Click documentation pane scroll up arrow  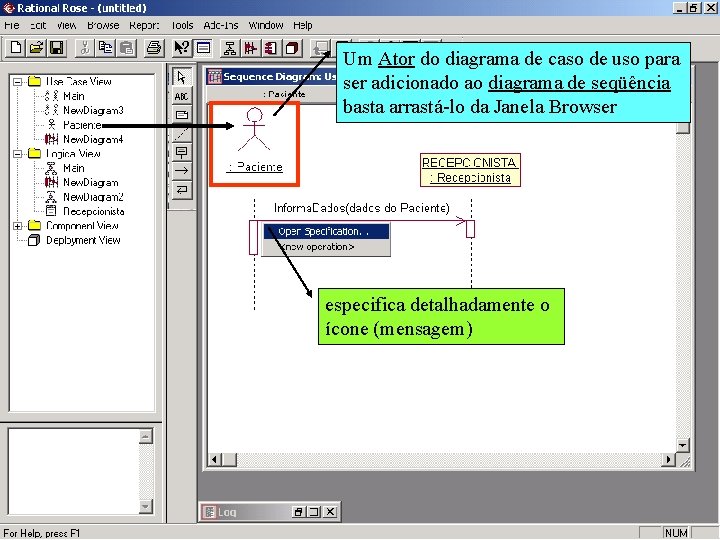pyautogui.click(x=146, y=436)
